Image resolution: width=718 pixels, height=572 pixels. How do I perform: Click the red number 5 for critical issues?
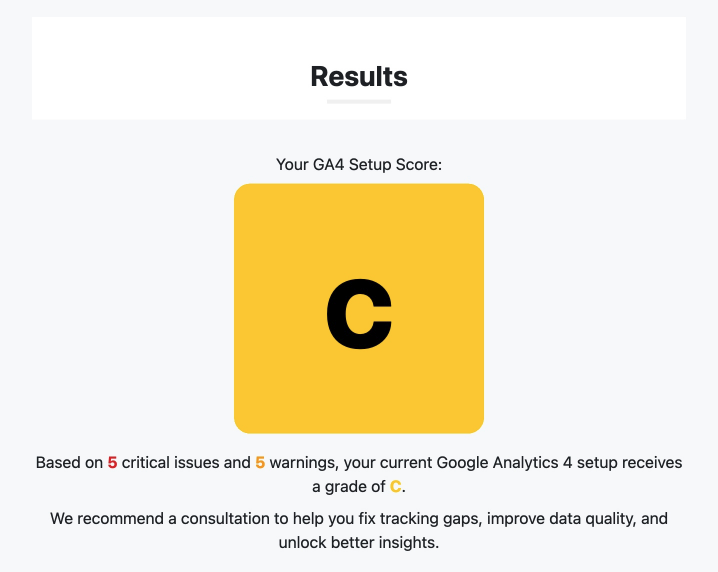112,463
